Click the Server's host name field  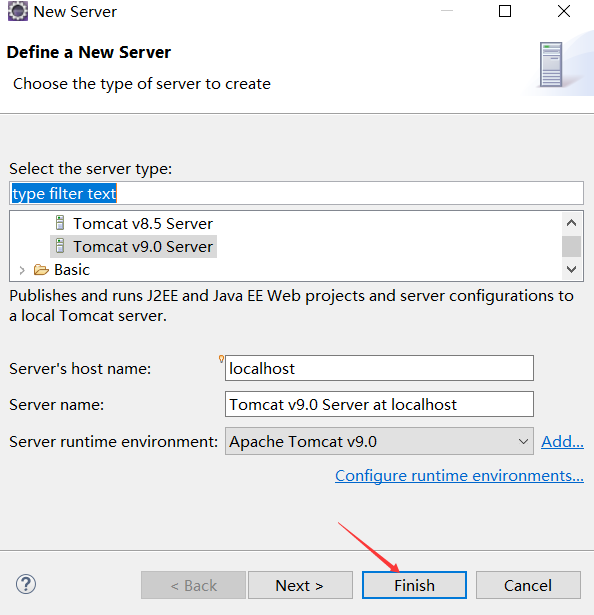[x=379, y=368]
